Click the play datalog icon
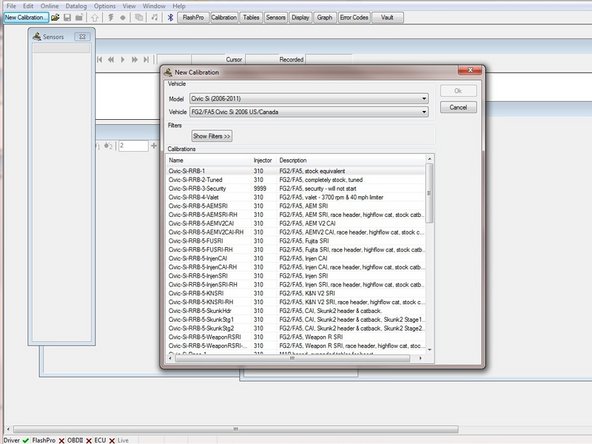The image size is (592, 444). pos(123,60)
